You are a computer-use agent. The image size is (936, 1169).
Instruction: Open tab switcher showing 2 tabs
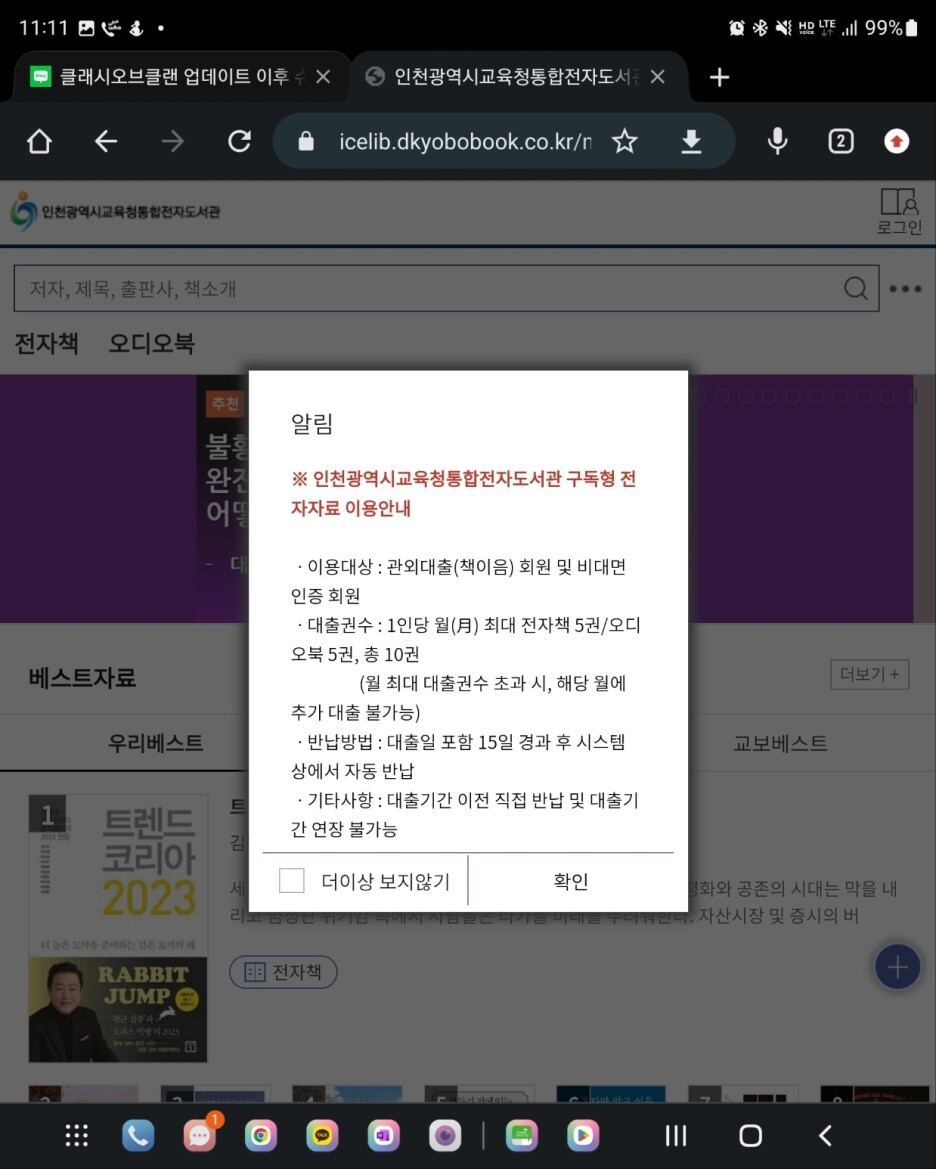(x=841, y=141)
